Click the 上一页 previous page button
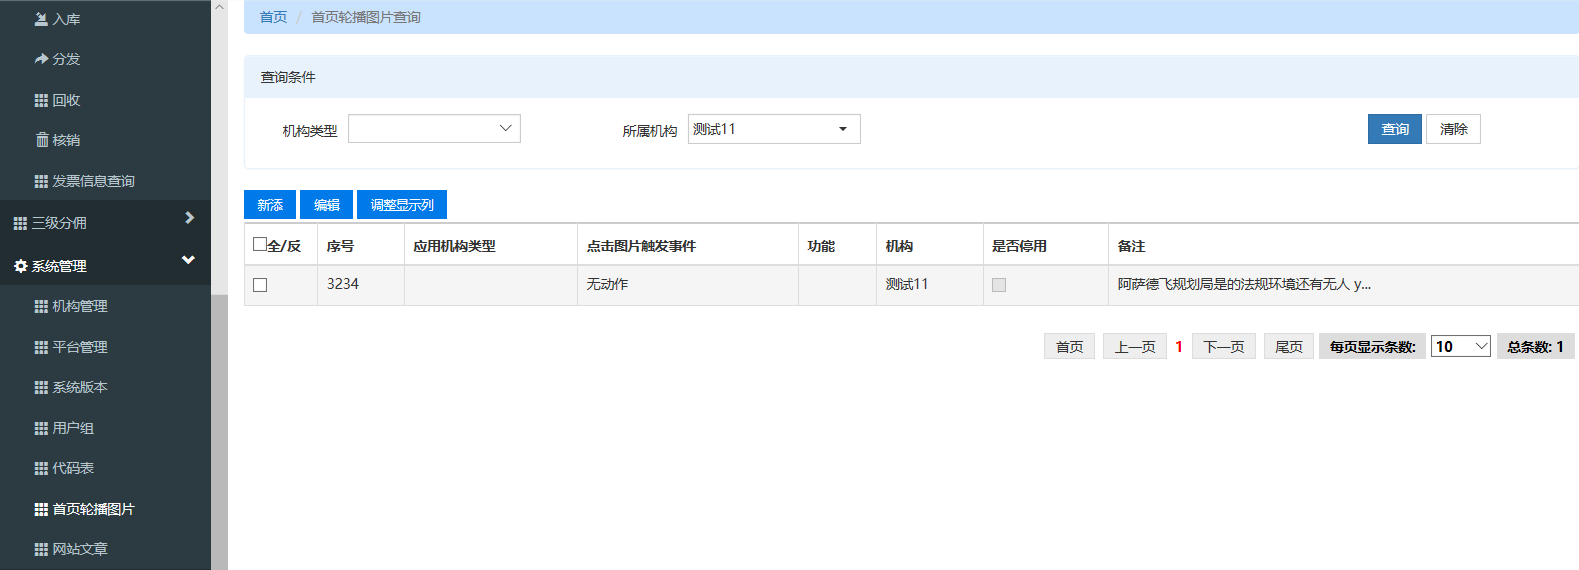Screen dimensions: 1579x570 click(1135, 346)
